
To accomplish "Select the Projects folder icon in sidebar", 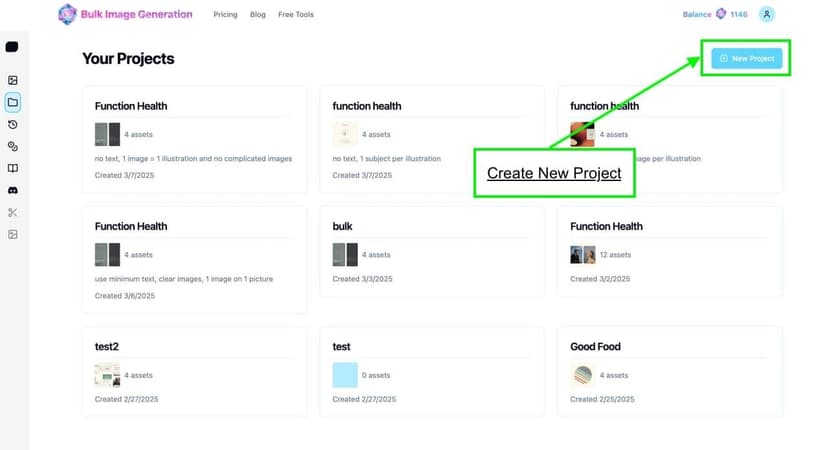I will click(x=13, y=102).
